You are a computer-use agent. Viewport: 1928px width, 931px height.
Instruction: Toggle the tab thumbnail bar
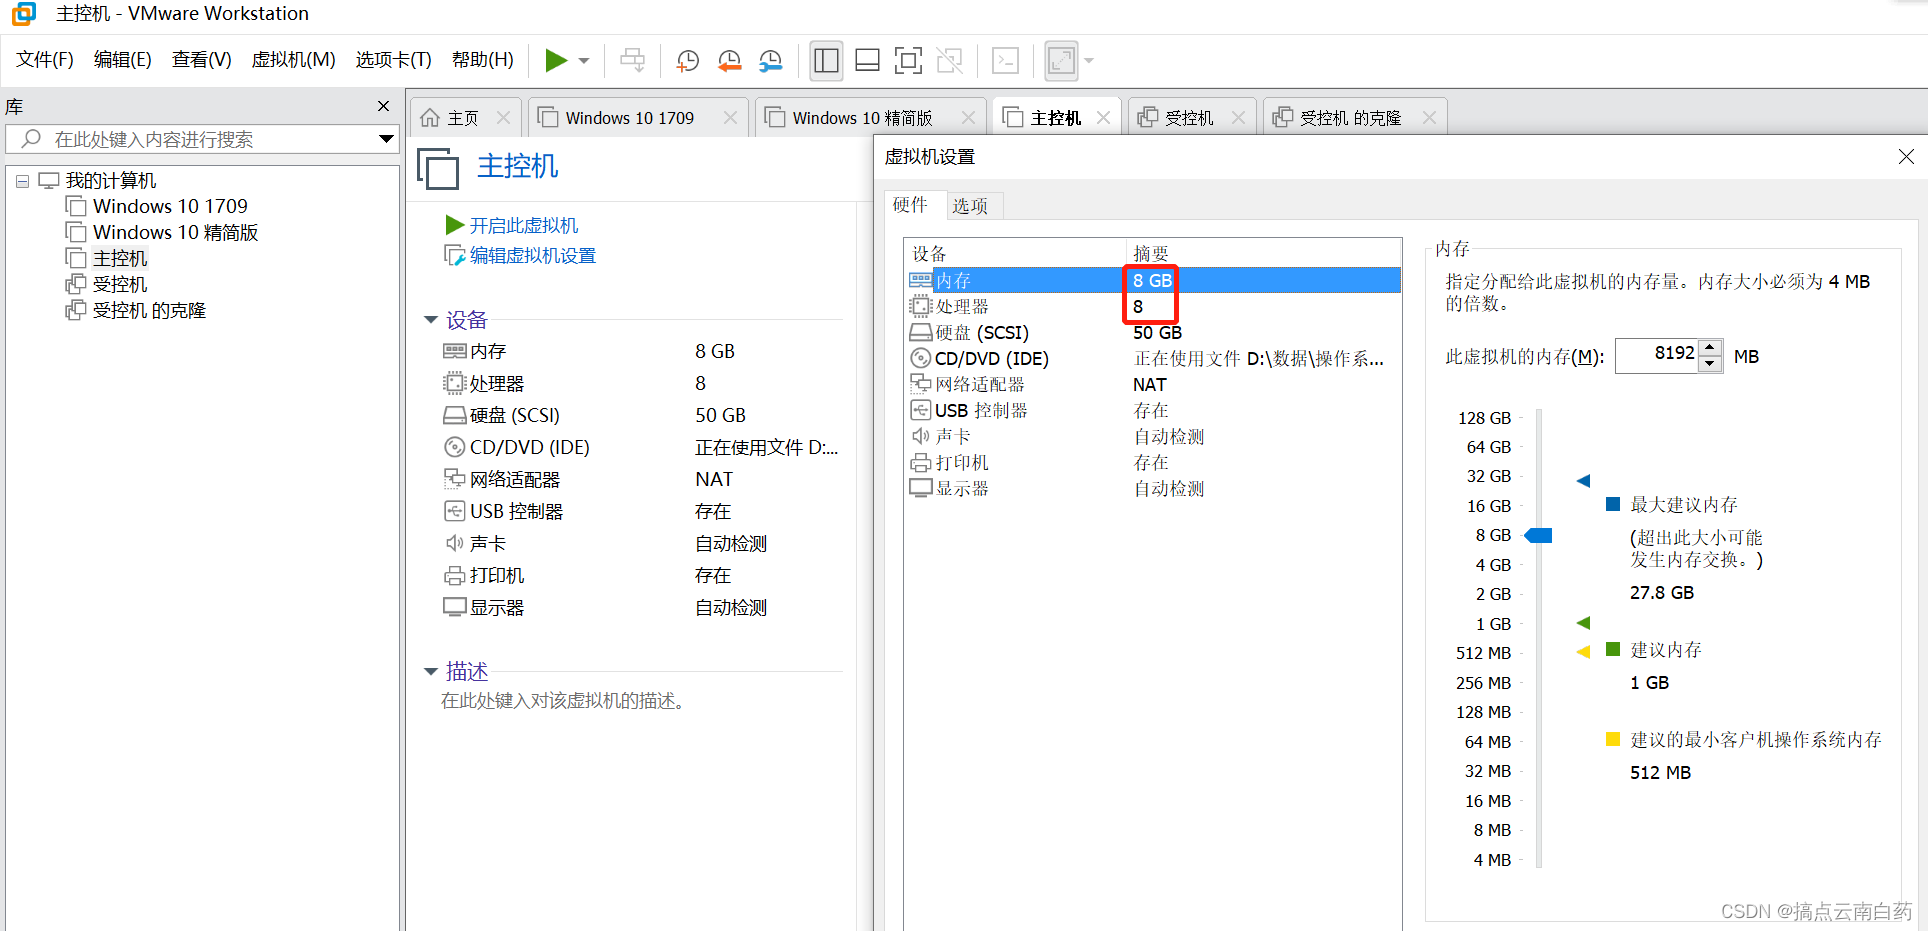(866, 60)
